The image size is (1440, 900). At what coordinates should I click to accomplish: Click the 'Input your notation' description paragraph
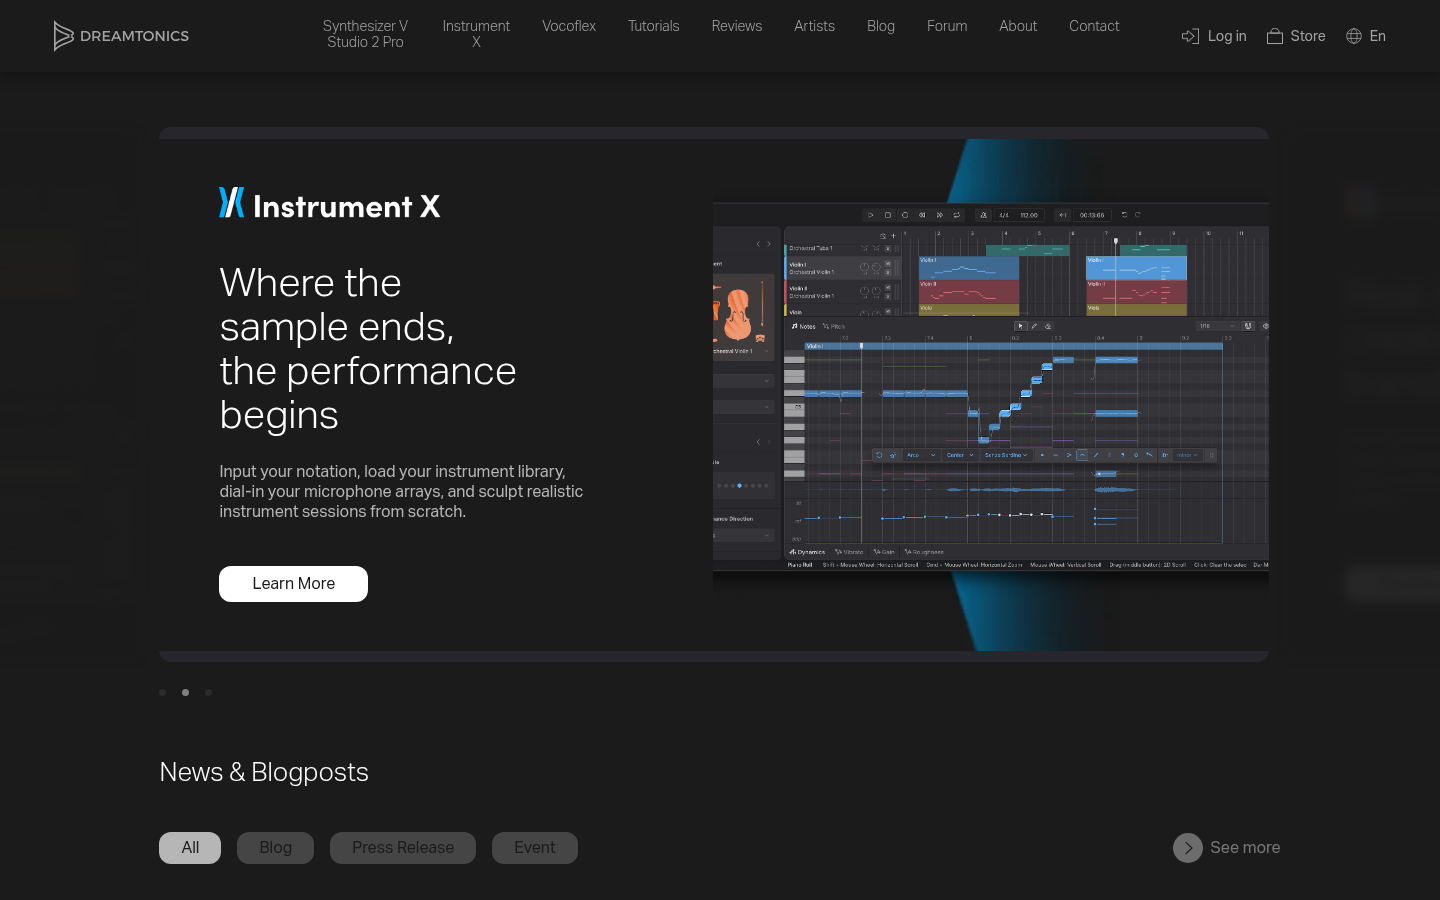click(401, 491)
